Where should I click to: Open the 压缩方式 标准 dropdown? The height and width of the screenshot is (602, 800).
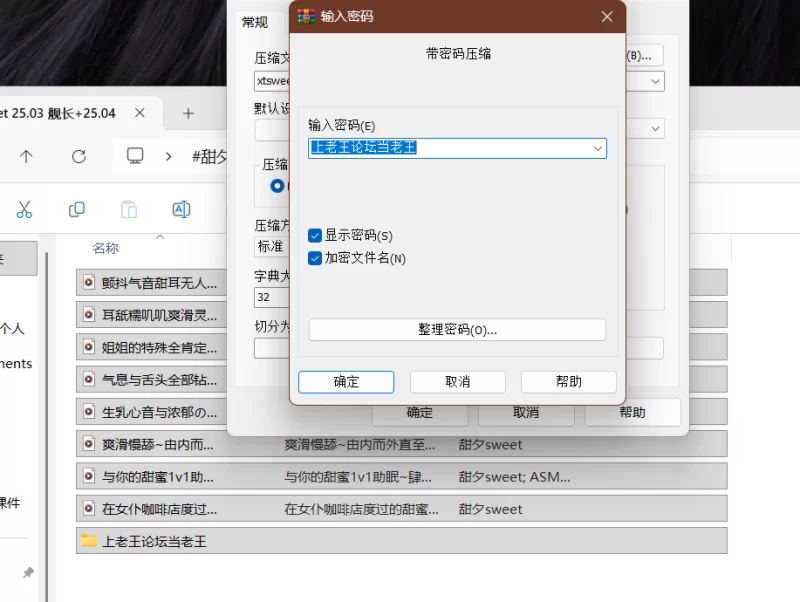(x=271, y=246)
